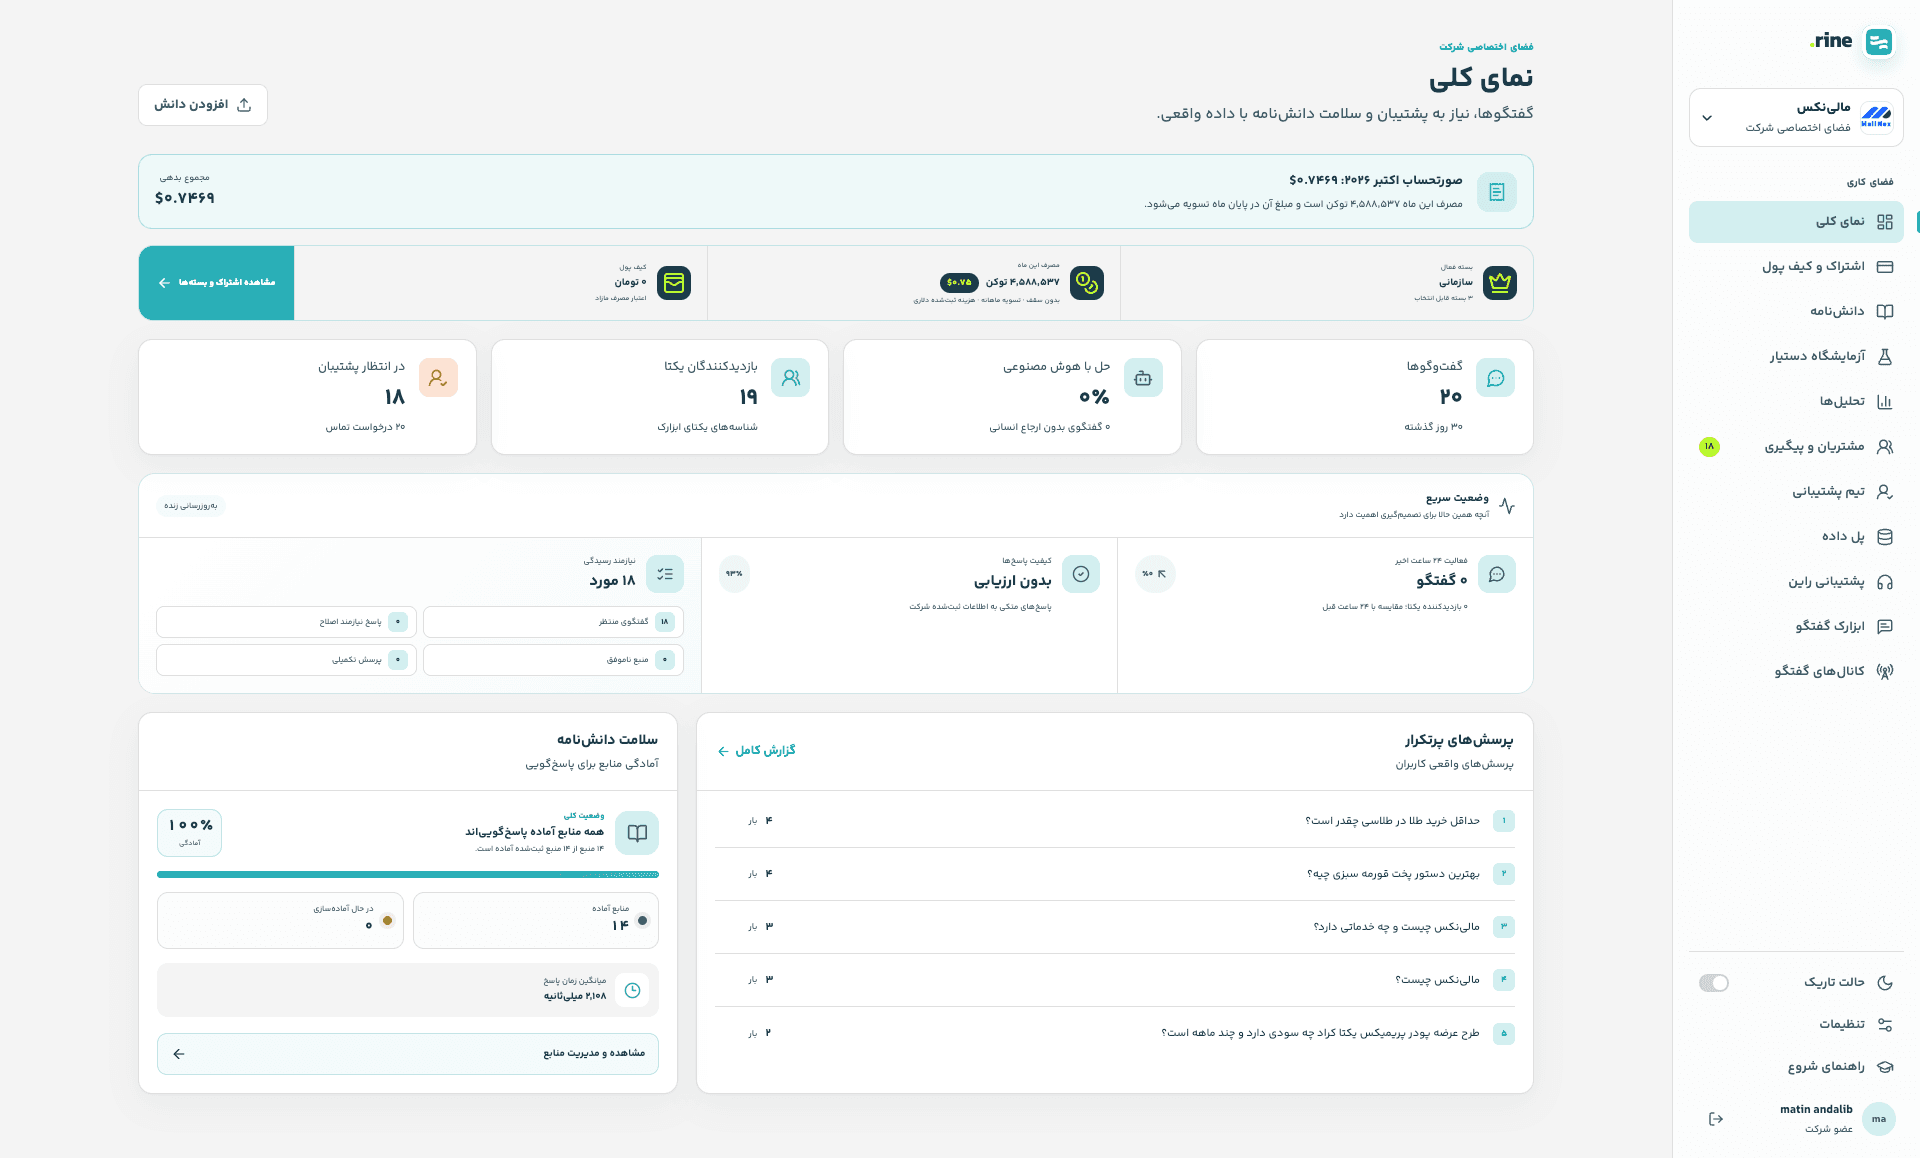Click the knowledge readiness progress bar
The width and height of the screenshot is (1920, 1158).
click(408, 875)
